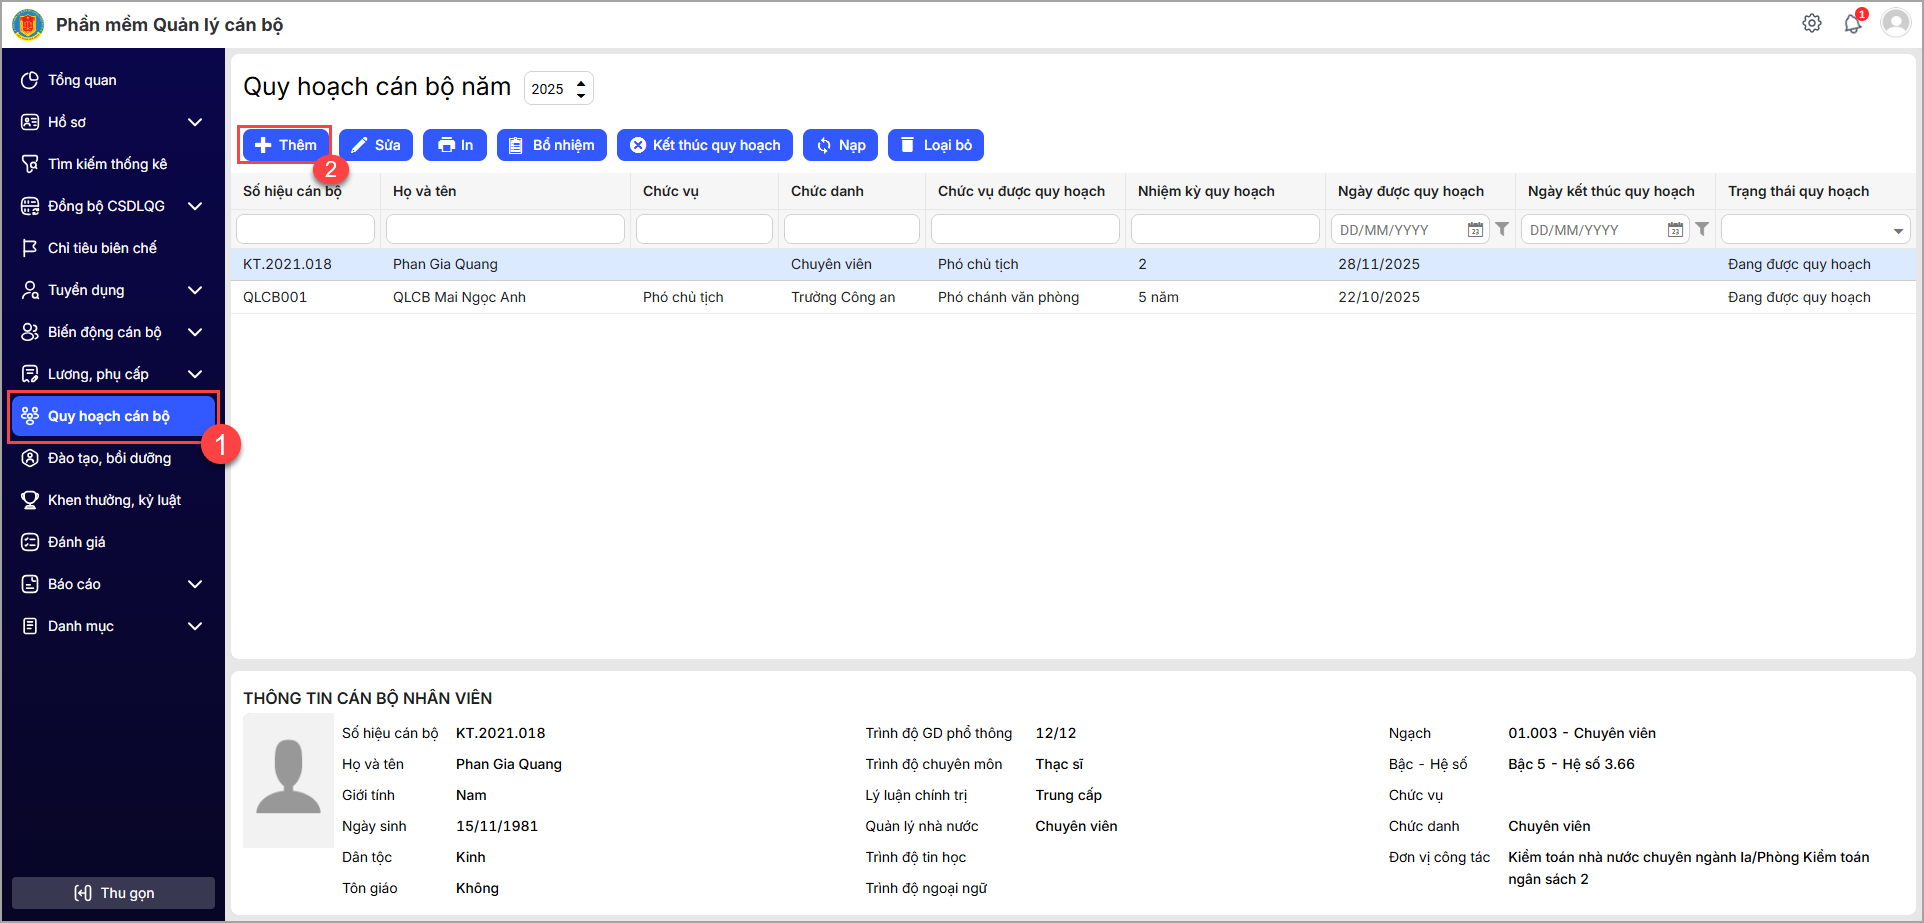Screen dimensions: 1924x923
Task: Open the settings gear icon
Action: click(1811, 23)
